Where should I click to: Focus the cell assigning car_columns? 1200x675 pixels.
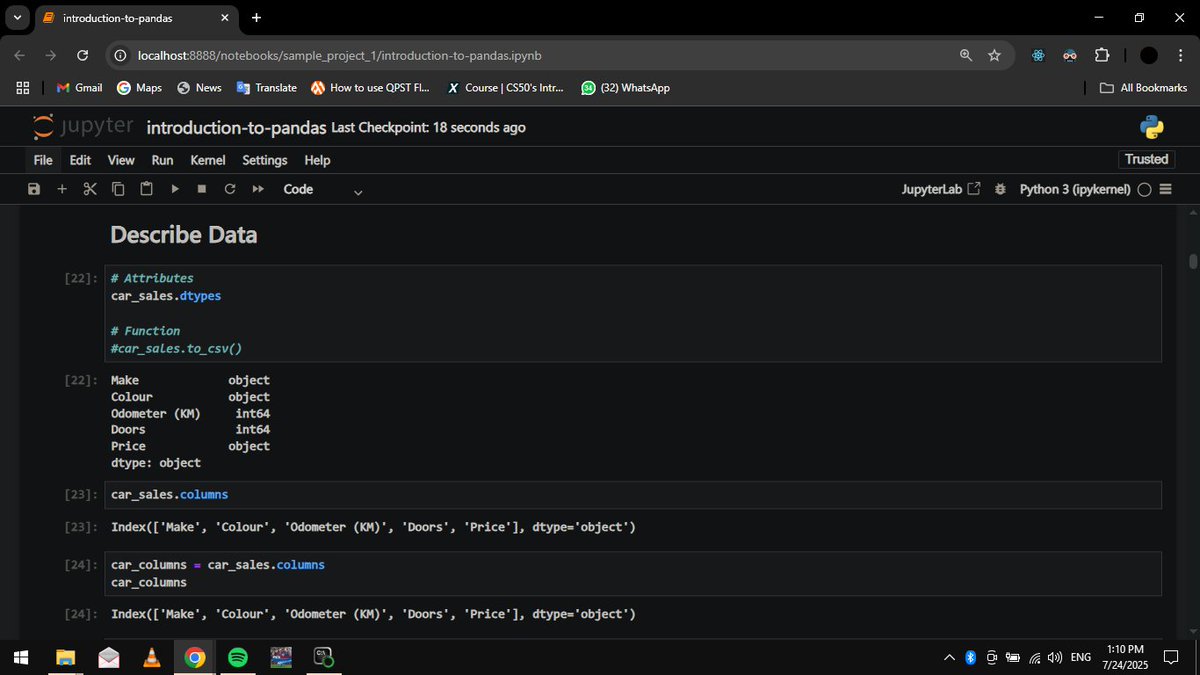click(x=635, y=573)
